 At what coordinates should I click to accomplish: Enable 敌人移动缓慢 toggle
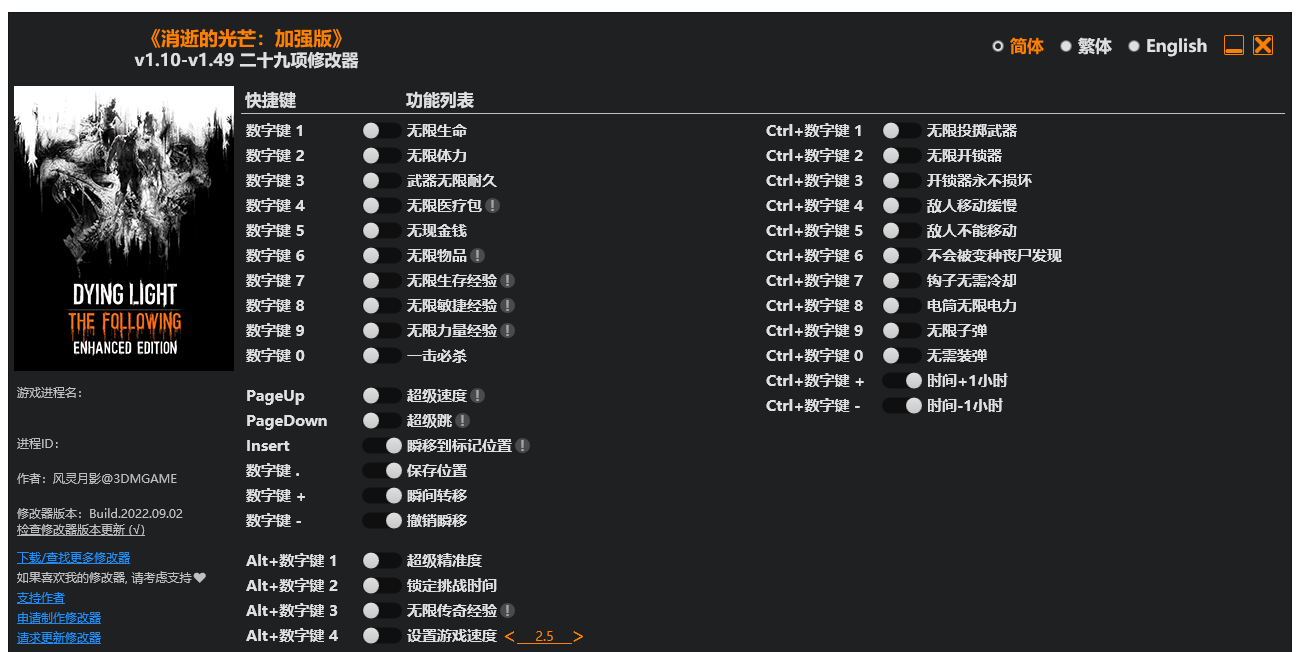click(902, 206)
